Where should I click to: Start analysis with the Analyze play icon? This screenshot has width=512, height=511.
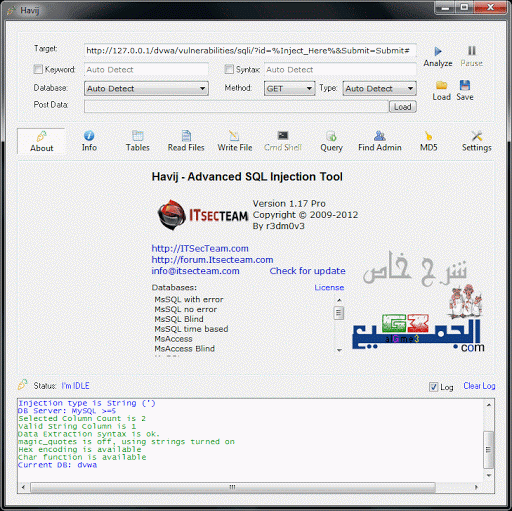coord(438,51)
